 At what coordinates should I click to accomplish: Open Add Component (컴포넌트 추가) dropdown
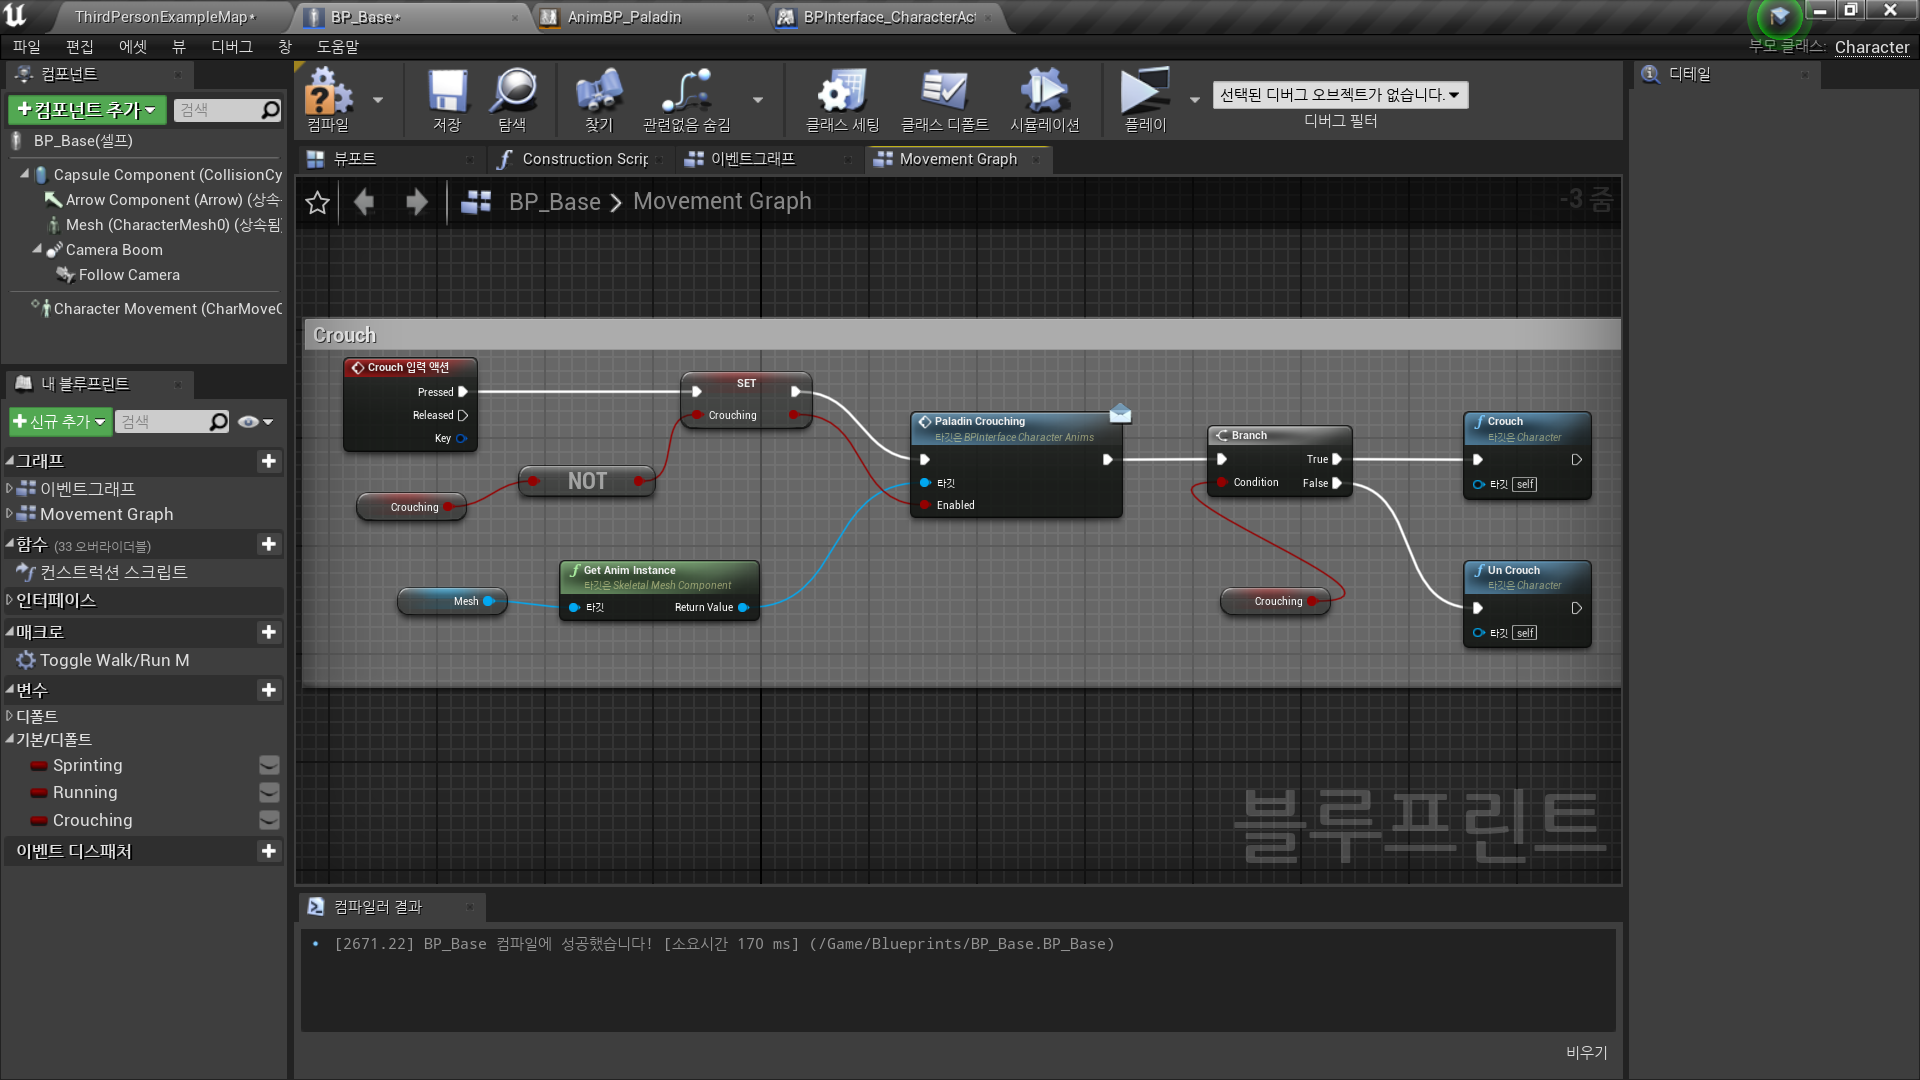(87, 110)
